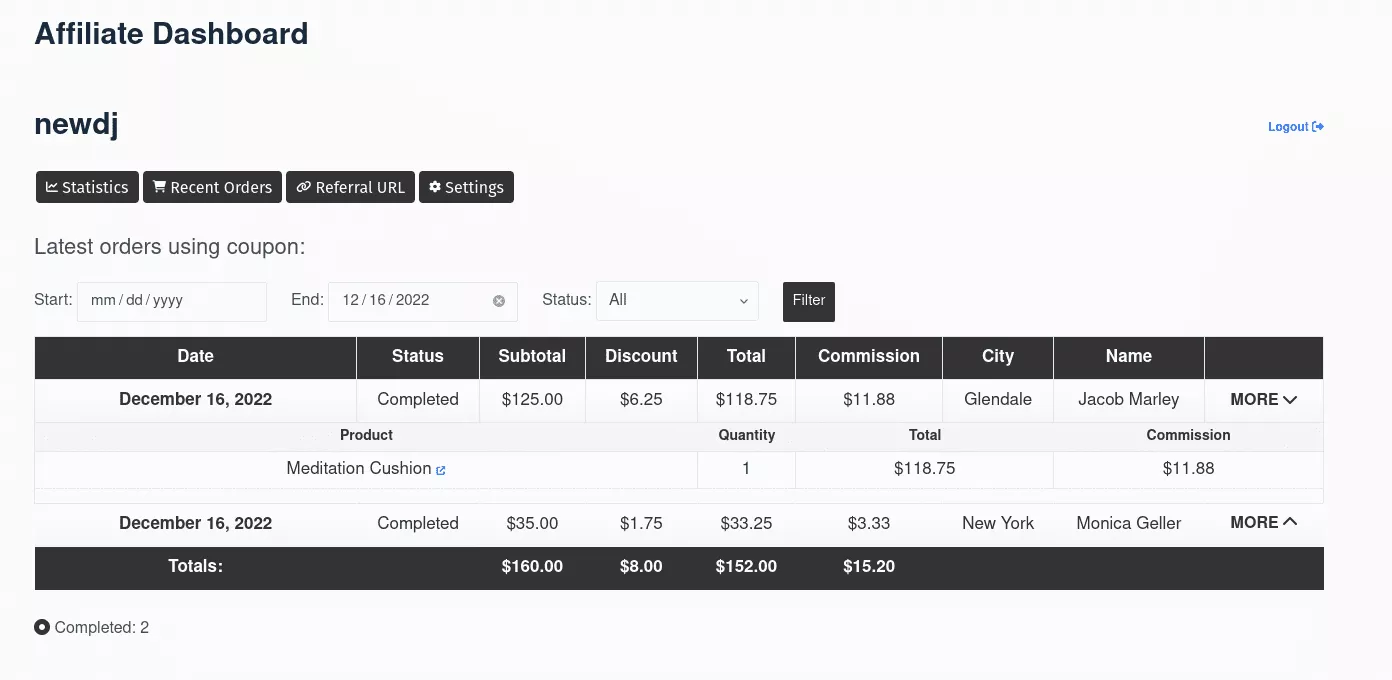Click the City column header
This screenshot has width=1392, height=680.
997,356
